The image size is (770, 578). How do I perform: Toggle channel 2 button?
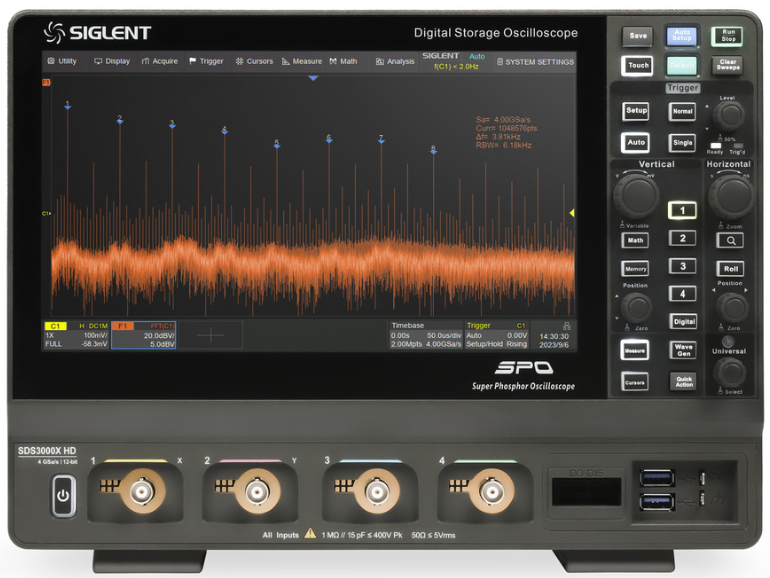tap(682, 239)
